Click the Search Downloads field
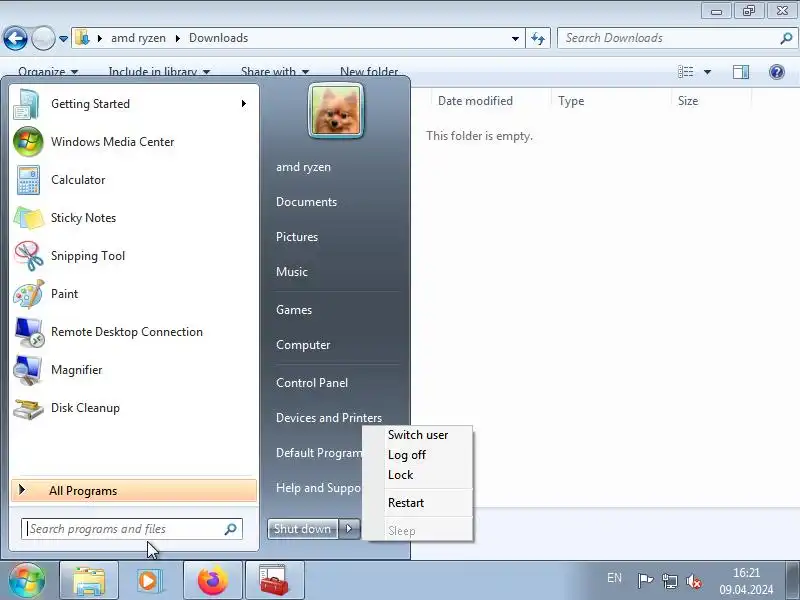This screenshot has height=600, width=800. 677,38
